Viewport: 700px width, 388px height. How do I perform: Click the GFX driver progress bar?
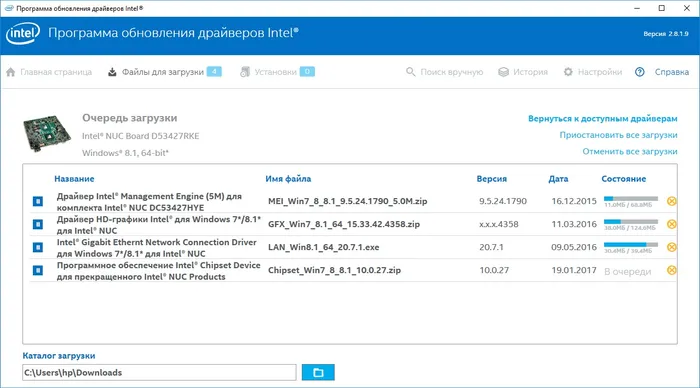(x=631, y=221)
